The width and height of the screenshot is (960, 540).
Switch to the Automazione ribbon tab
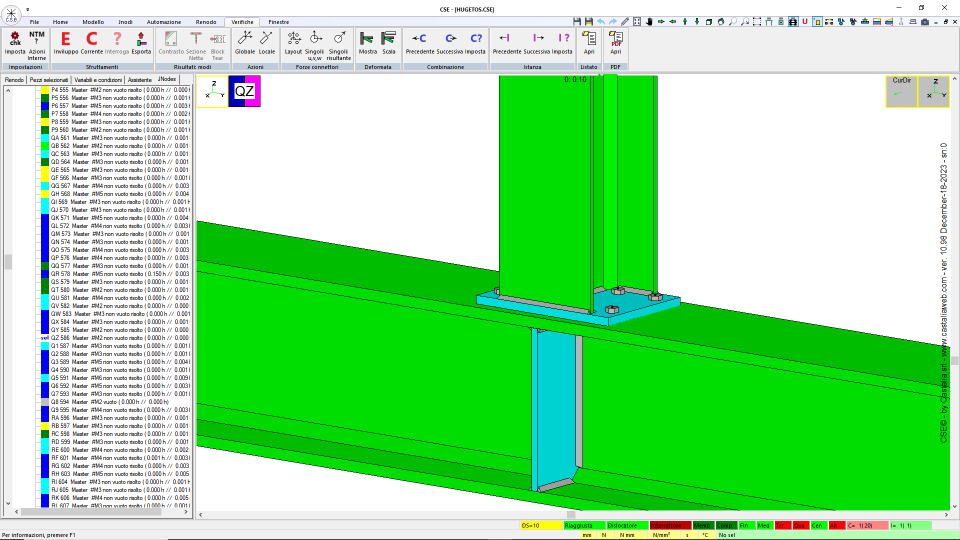coord(163,22)
